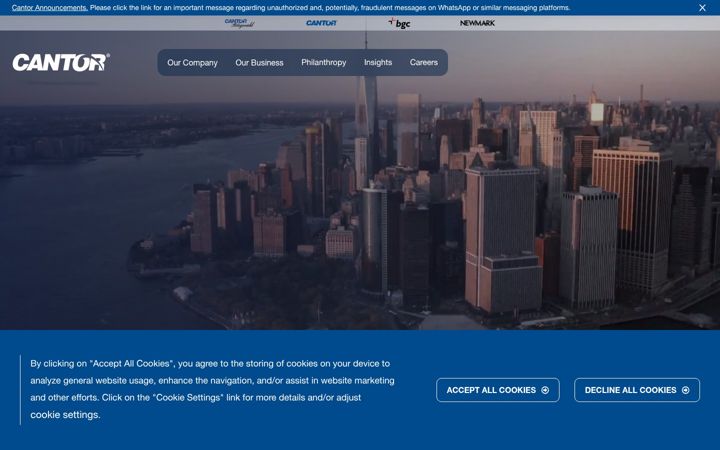
Task: Open the Our Company menu
Action: (192, 62)
